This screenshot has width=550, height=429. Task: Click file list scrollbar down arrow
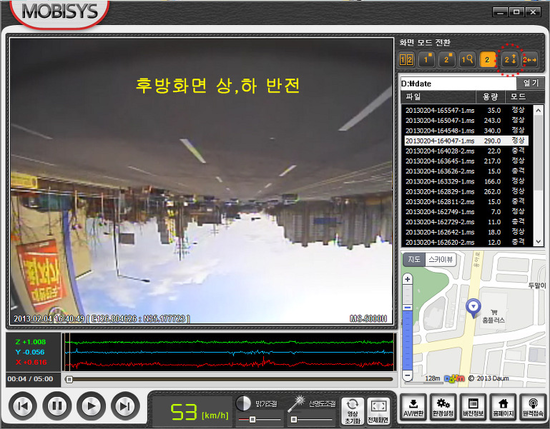[538, 241]
